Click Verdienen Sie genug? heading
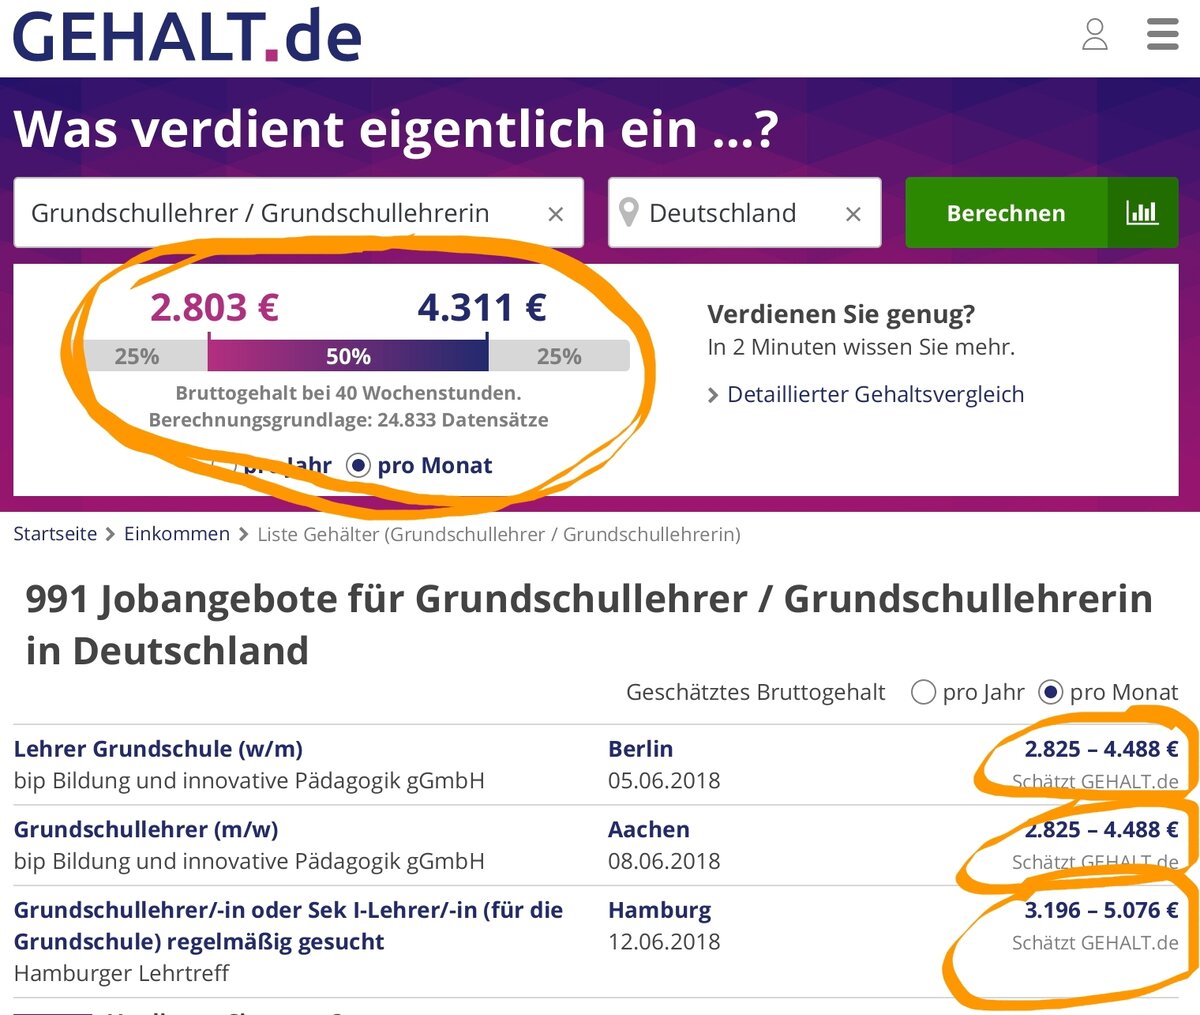This screenshot has width=1200, height=1015. coord(841,314)
